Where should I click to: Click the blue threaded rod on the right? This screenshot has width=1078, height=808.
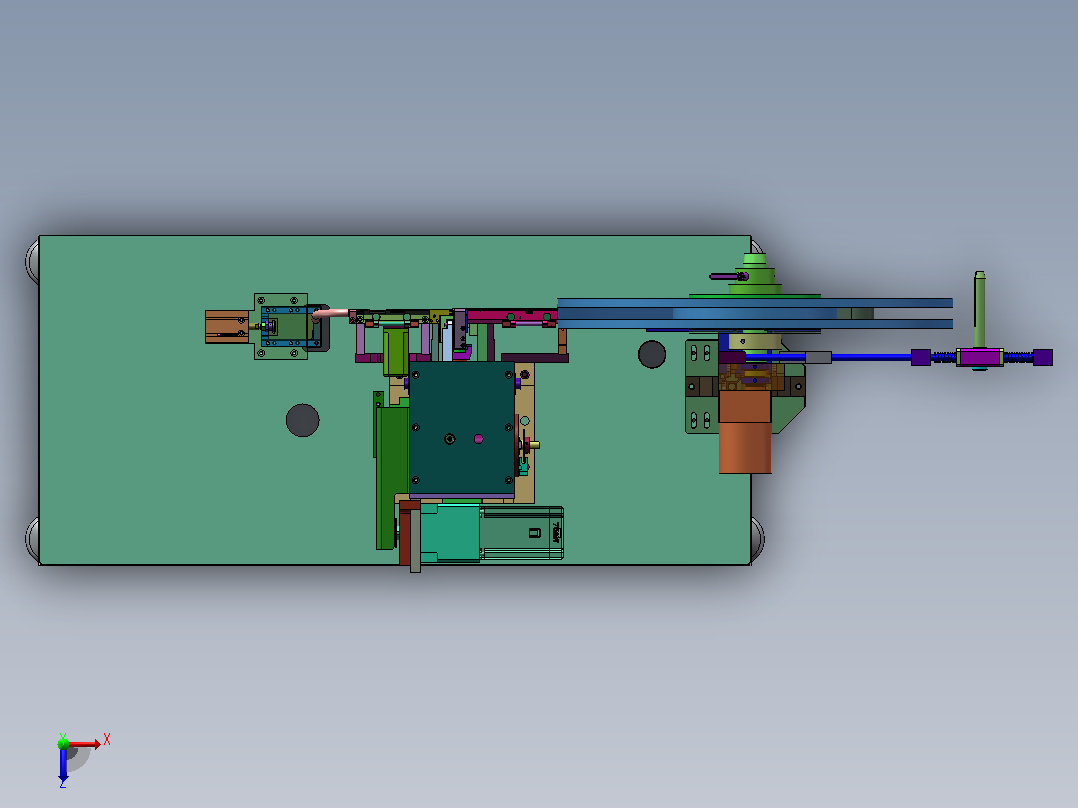point(872,357)
